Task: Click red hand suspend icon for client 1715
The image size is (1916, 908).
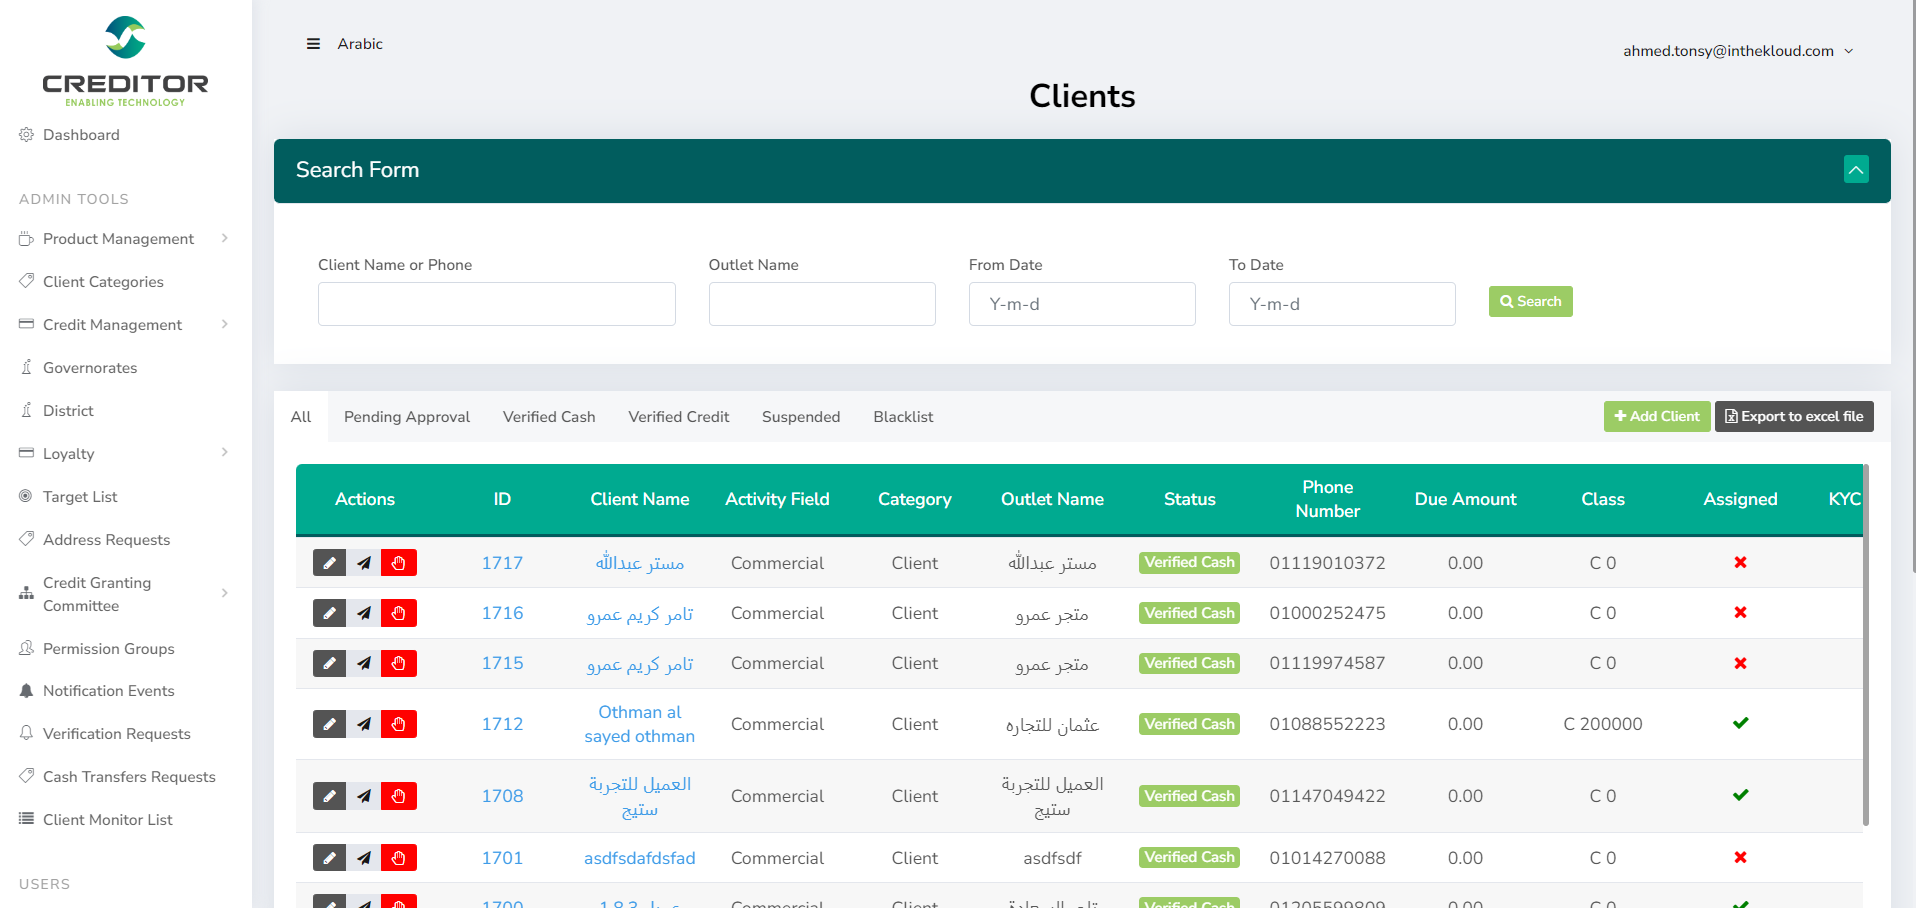Action: click(x=399, y=663)
